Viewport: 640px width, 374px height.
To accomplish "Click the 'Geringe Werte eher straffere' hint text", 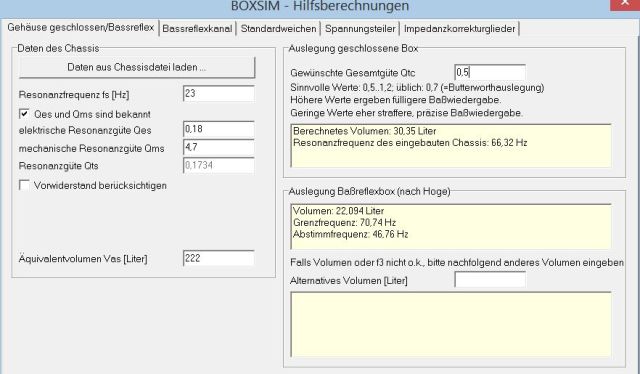I will 407,113.
